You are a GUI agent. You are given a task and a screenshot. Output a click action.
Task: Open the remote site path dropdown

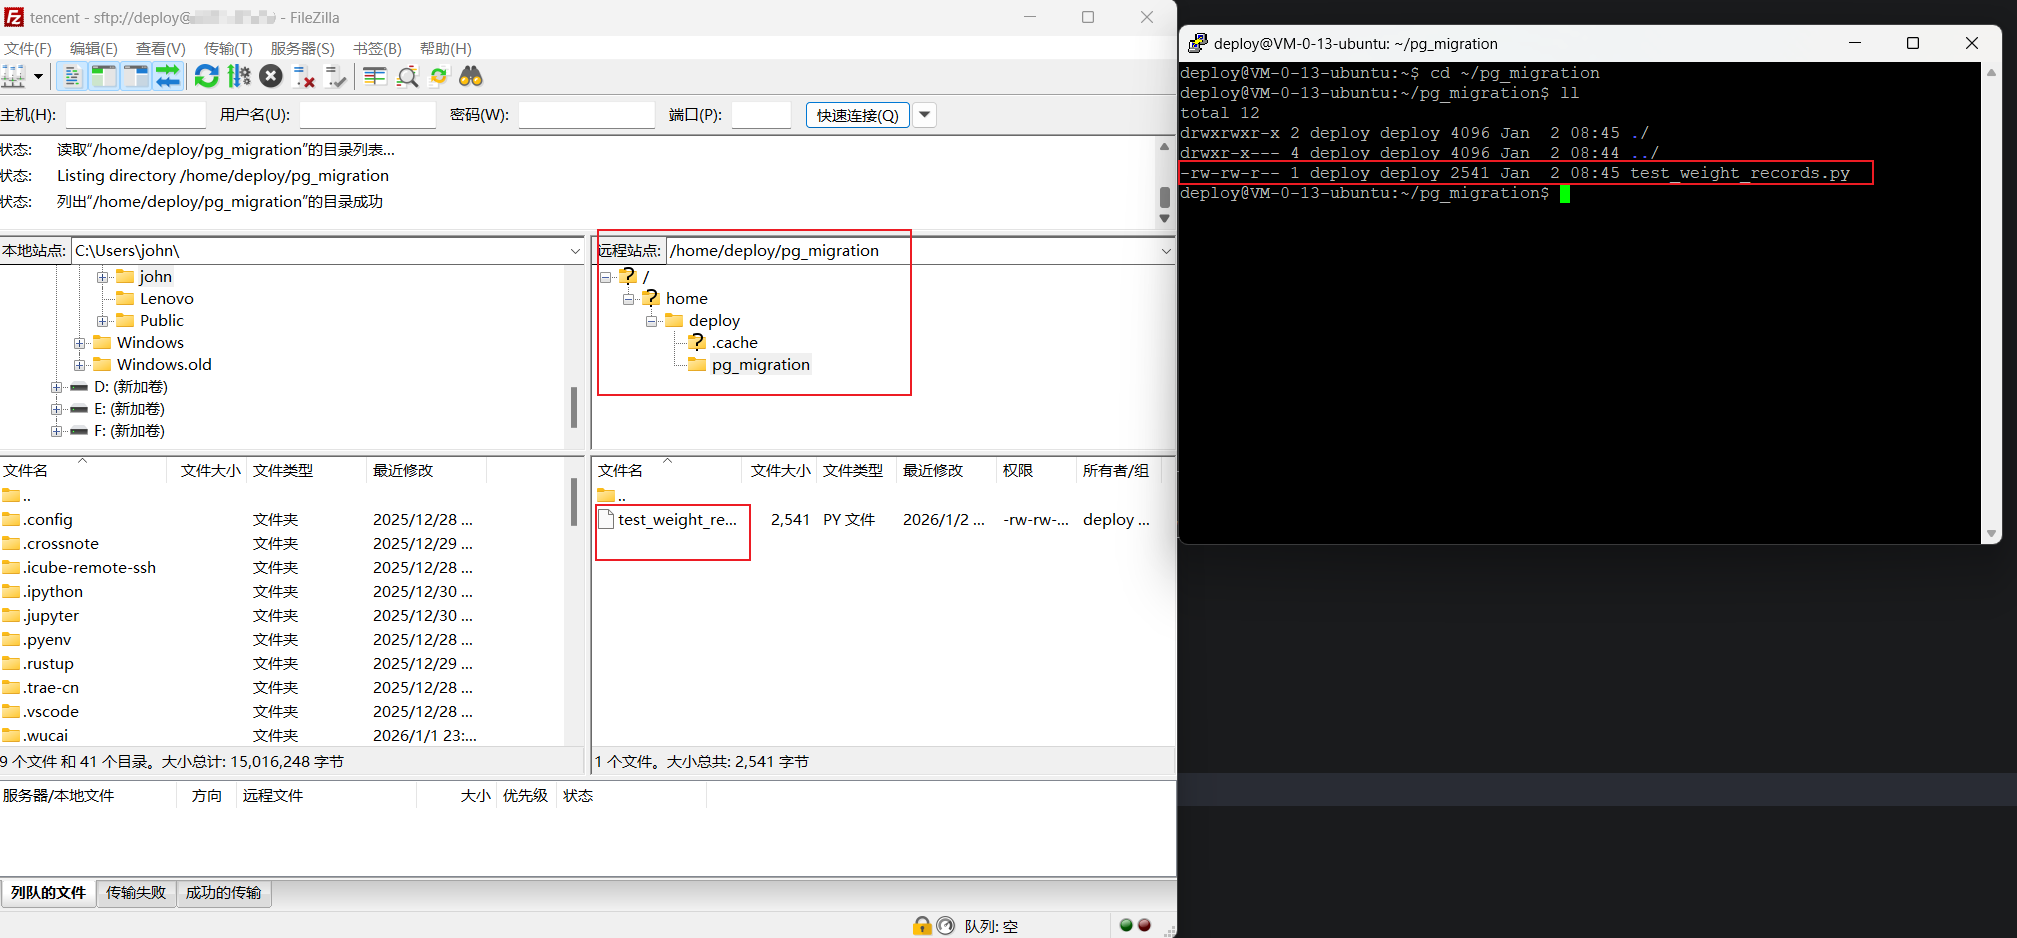click(1166, 251)
